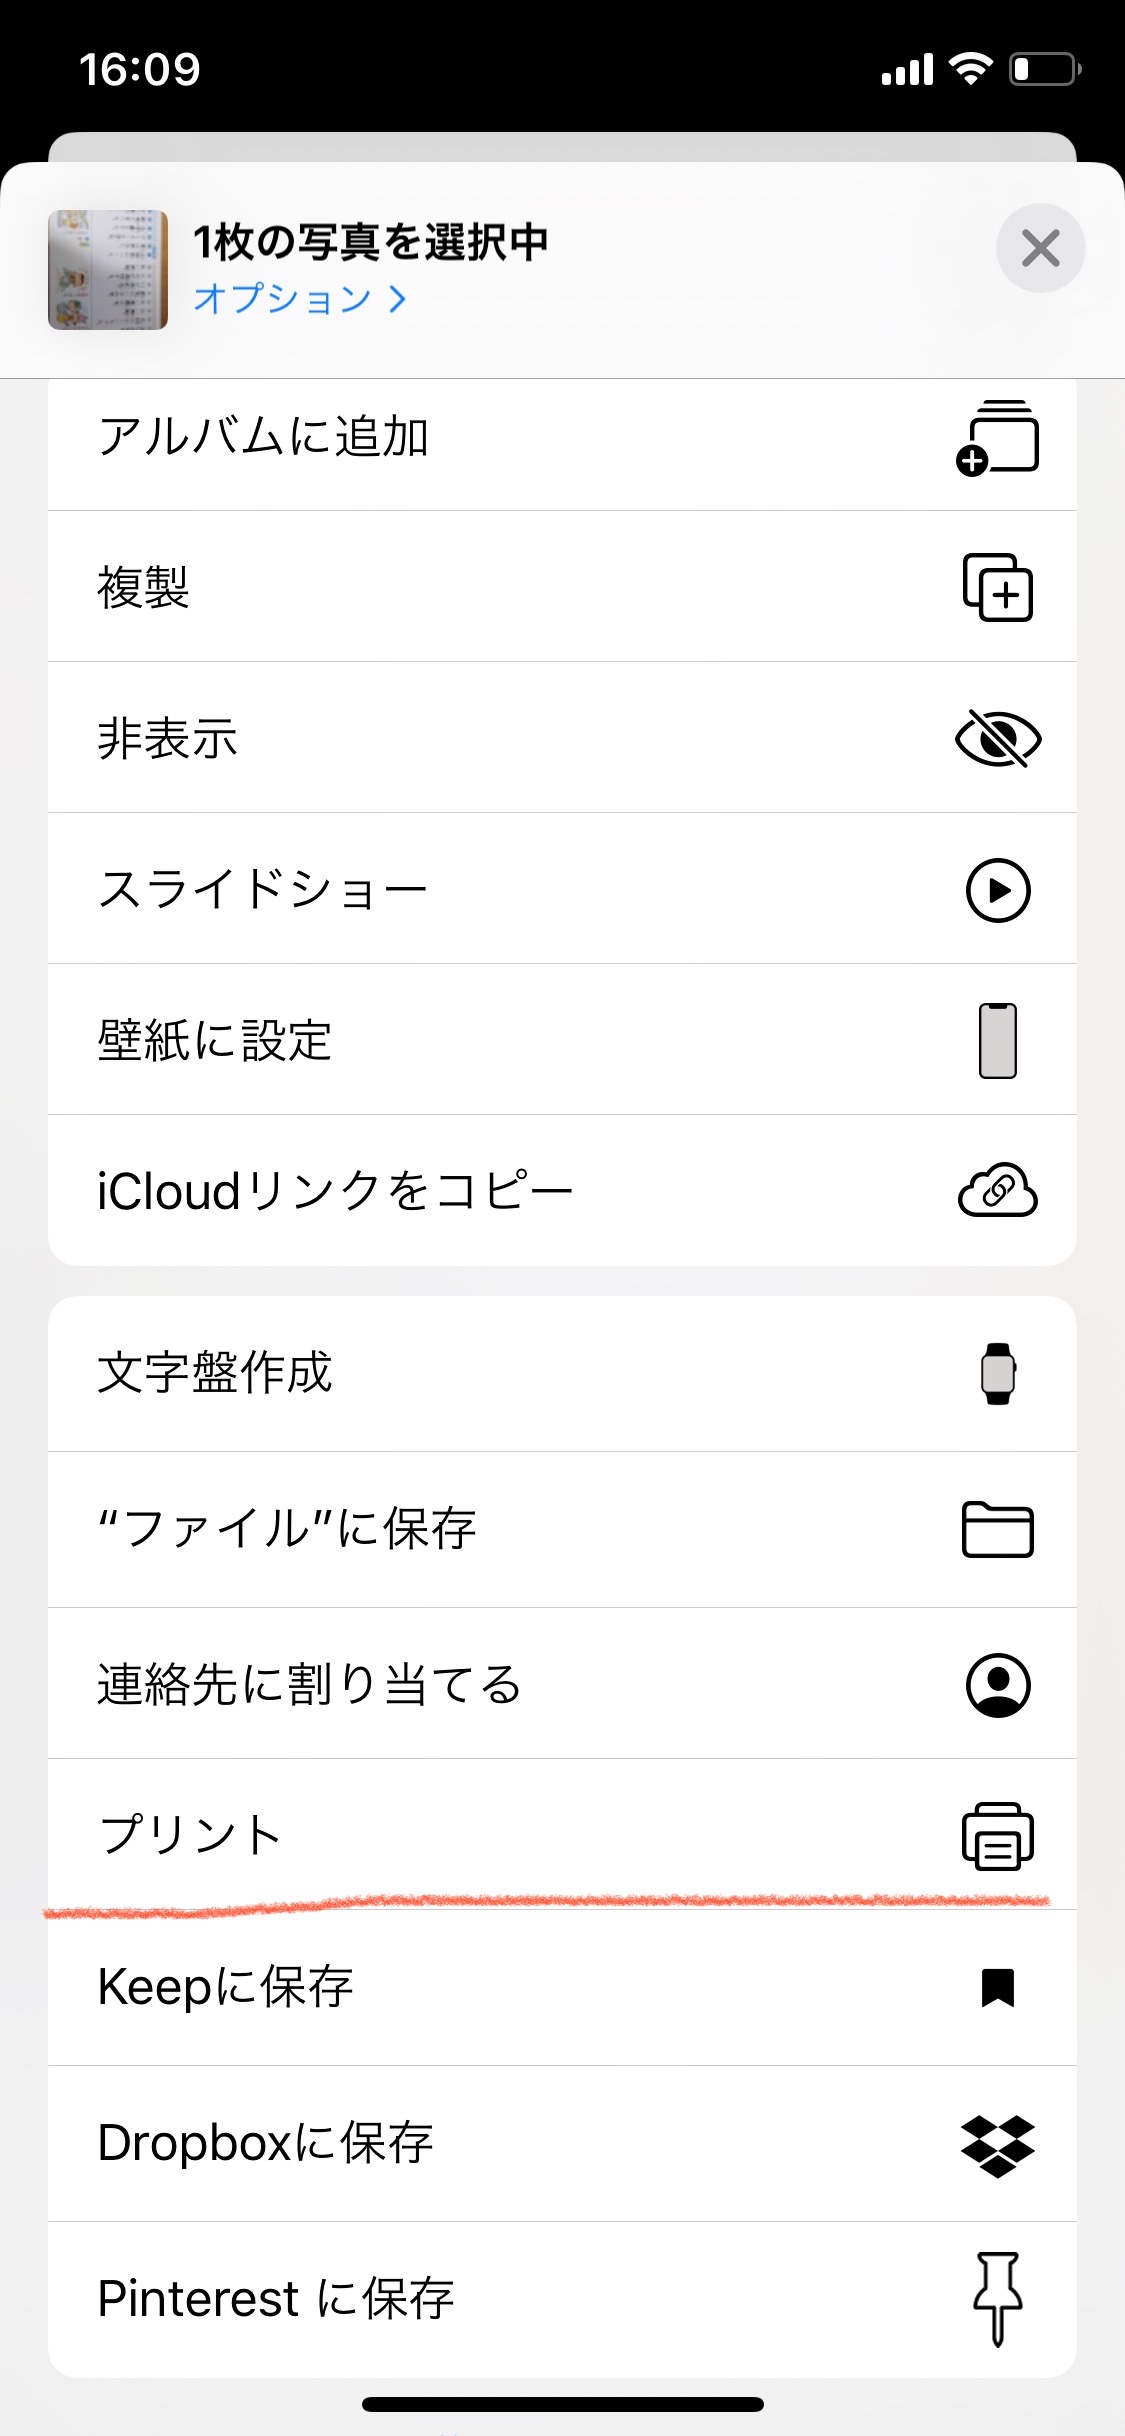The width and height of the screenshot is (1125, 2436).
Task: Tap the selected photo thumbnail
Action: pos(108,269)
